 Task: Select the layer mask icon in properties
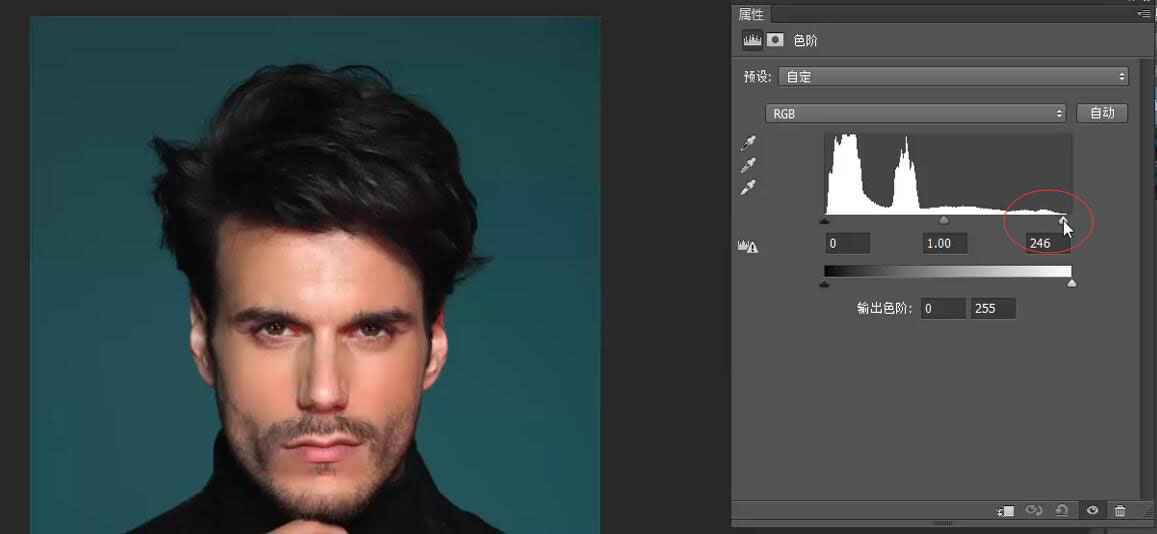pyautogui.click(x=775, y=41)
